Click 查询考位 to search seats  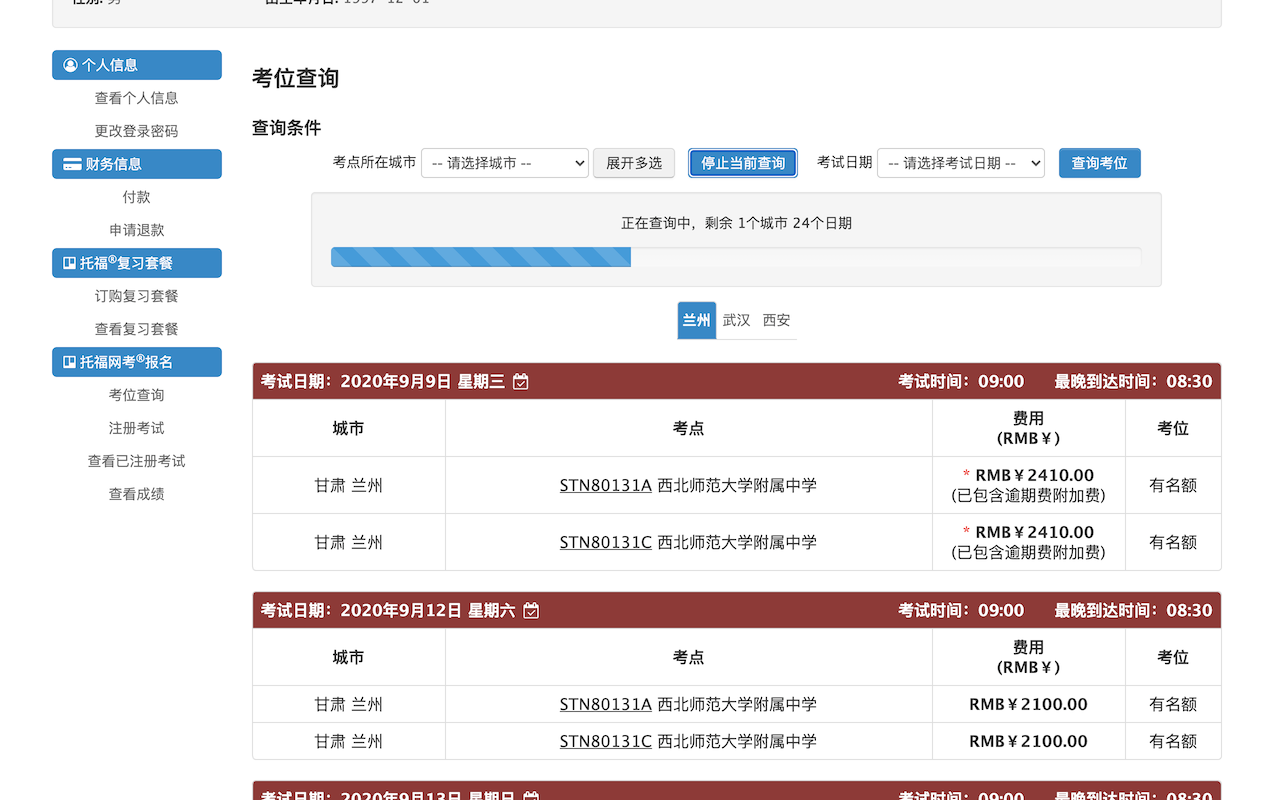(1099, 163)
